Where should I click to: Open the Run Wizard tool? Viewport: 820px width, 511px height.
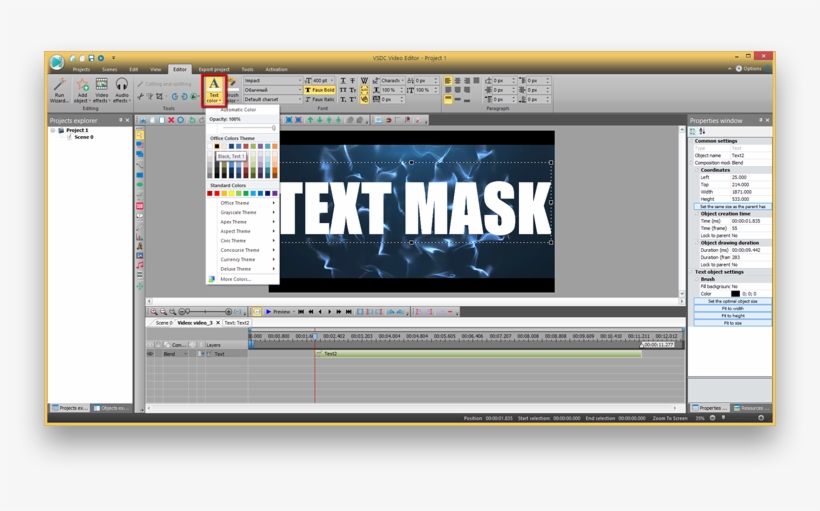(x=59, y=90)
